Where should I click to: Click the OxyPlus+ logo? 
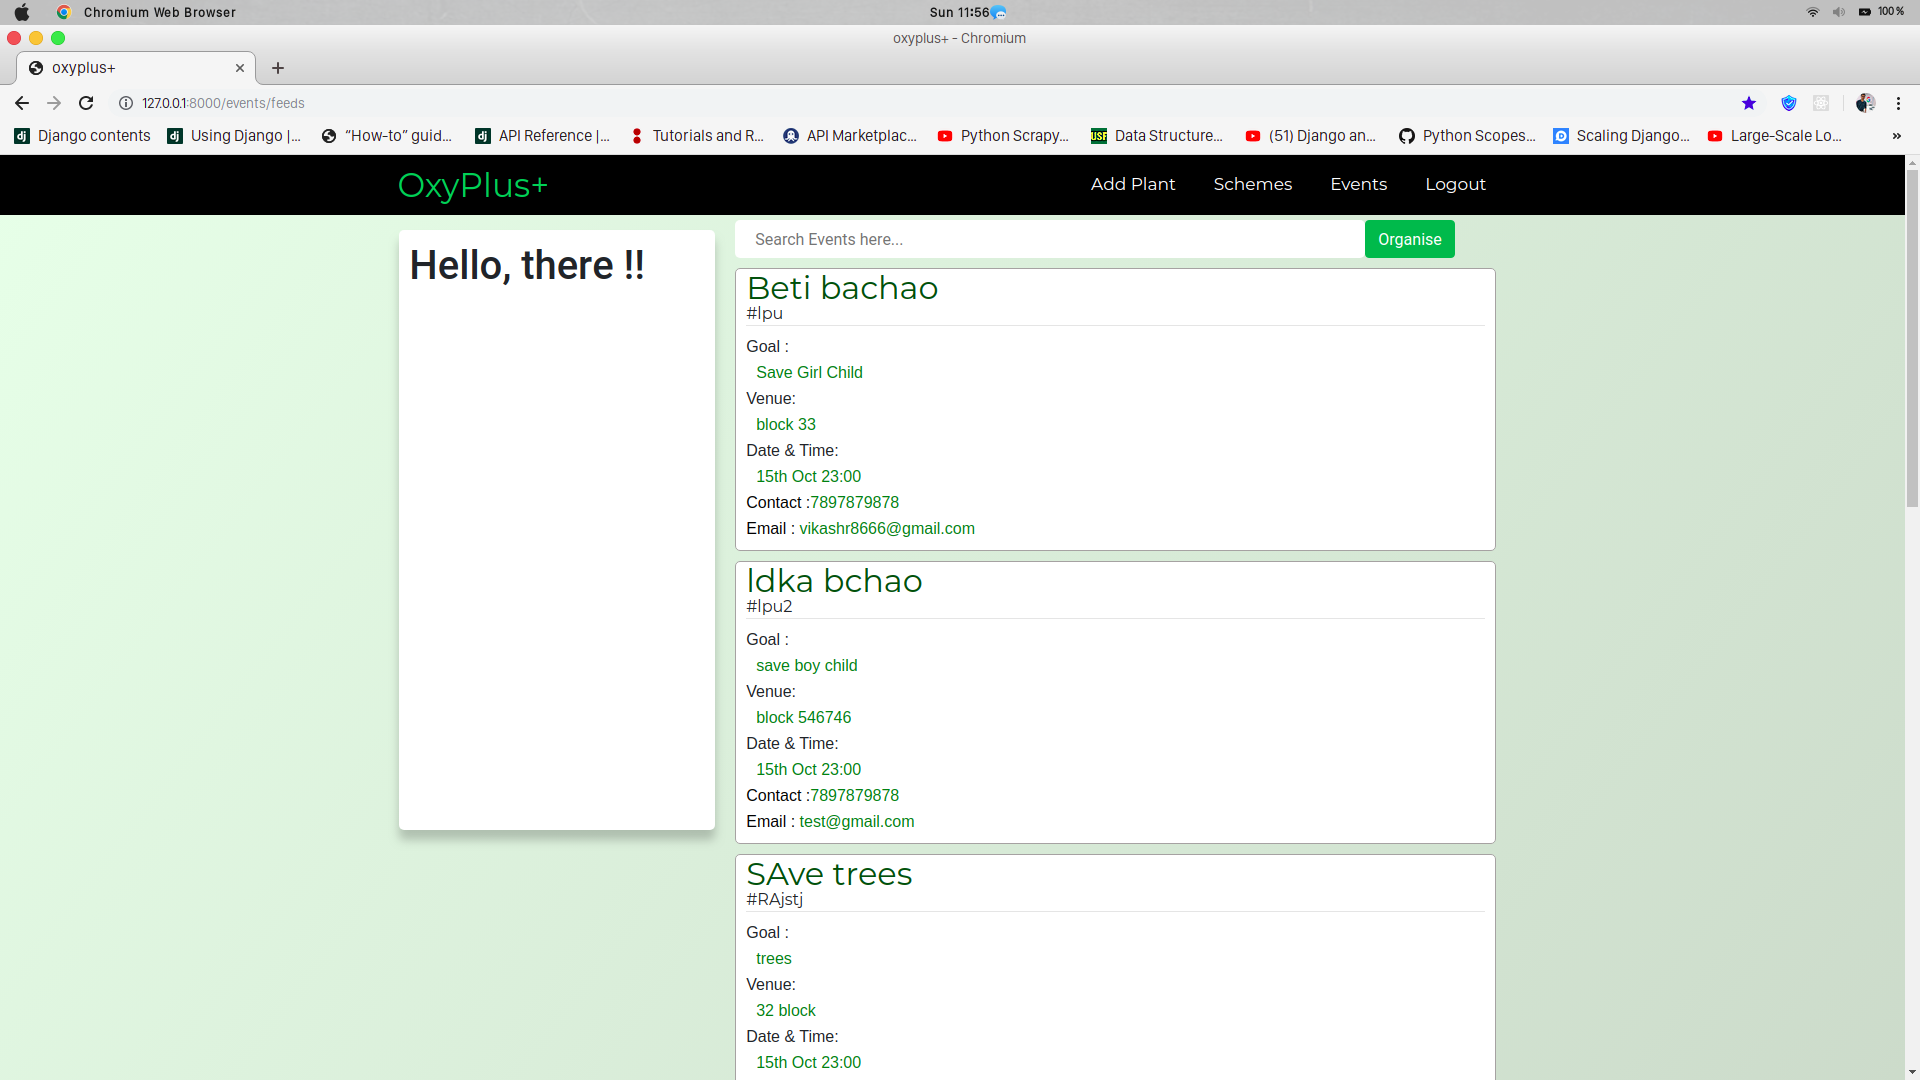click(473, 185)
